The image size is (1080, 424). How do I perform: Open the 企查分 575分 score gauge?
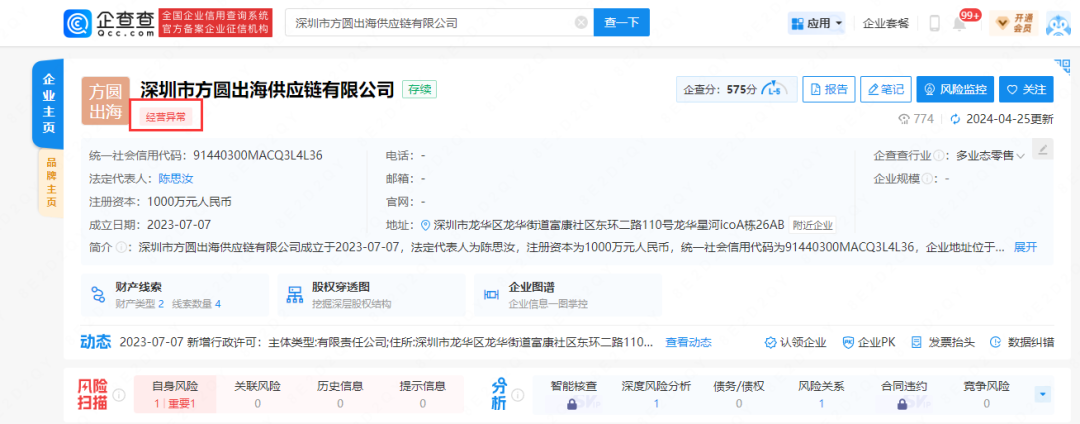[736, 89]
